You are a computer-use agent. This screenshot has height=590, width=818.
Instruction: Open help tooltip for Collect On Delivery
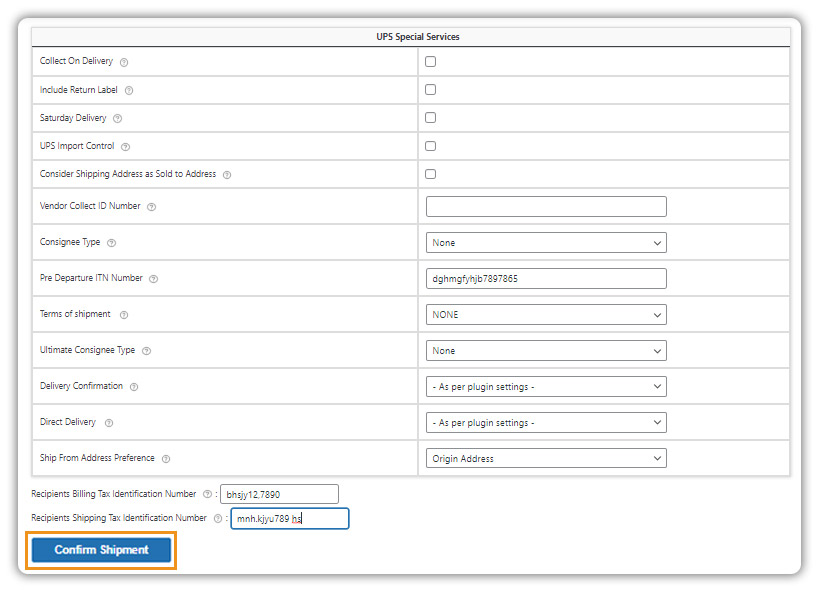click(124, 62)
